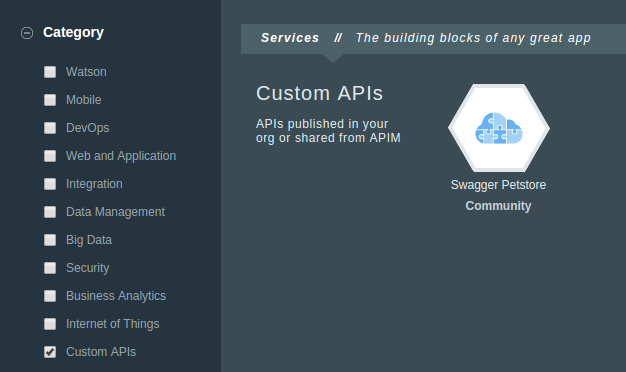Enable the Big Data filter

pyautogui.click(x=50, y=240)
